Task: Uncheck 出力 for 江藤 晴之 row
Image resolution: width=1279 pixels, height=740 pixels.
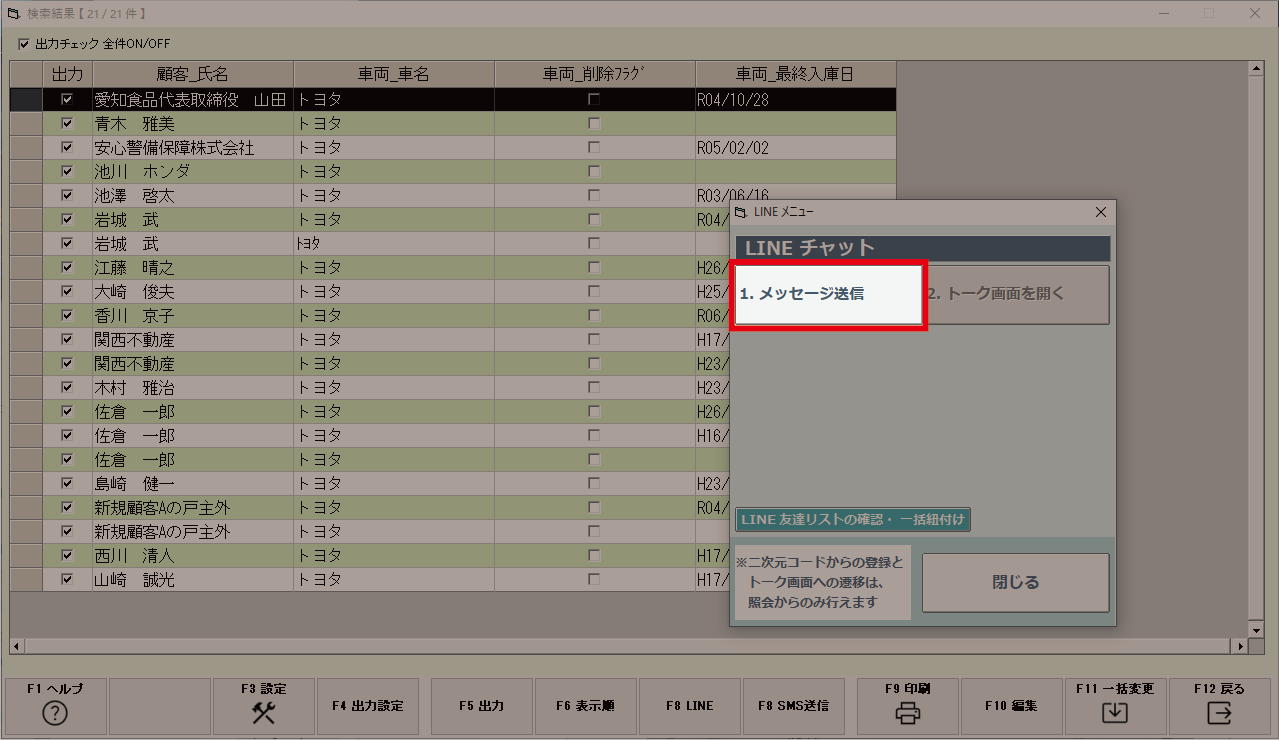Action: 67,268
